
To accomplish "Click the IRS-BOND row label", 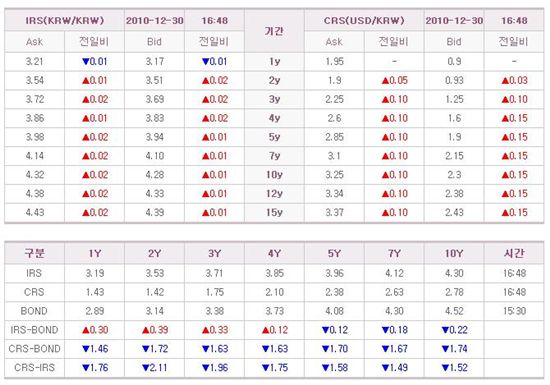I will [x=34, y=330].
